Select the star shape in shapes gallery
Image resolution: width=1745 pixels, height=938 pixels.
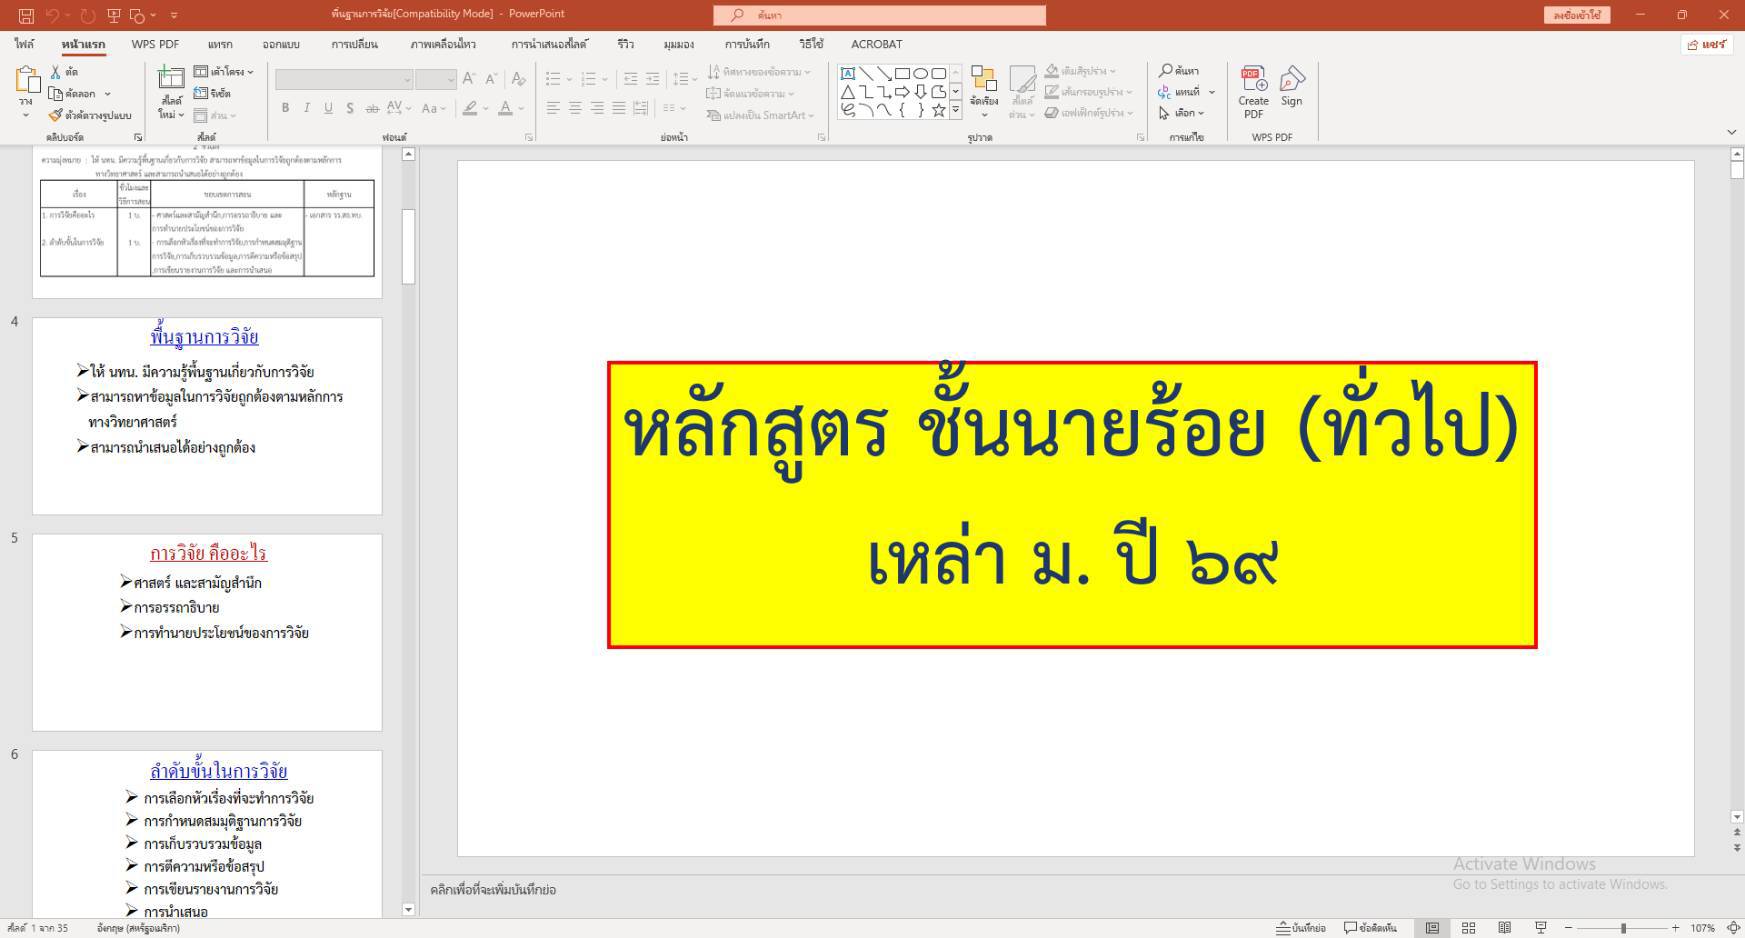[x=939, y=110]
